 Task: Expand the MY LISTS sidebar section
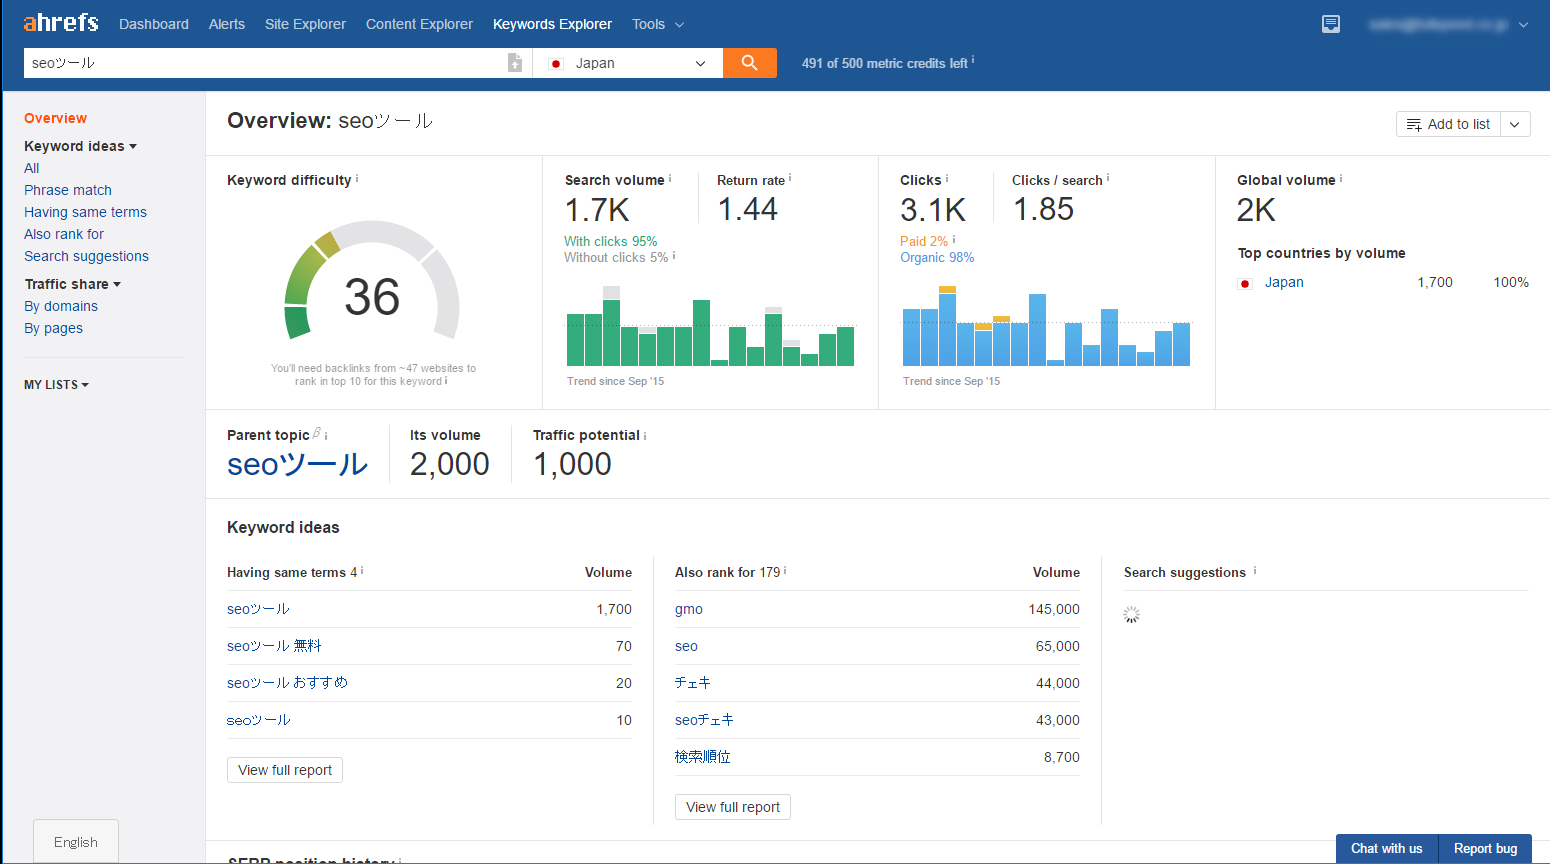click(x=56, y=384)
